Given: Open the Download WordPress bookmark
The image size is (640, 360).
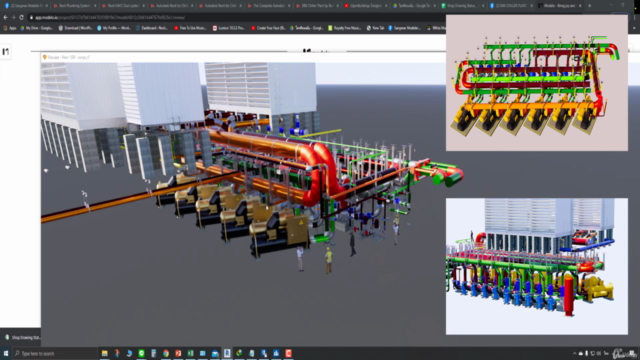Looking at the screenshot, I should coord(76,28).
